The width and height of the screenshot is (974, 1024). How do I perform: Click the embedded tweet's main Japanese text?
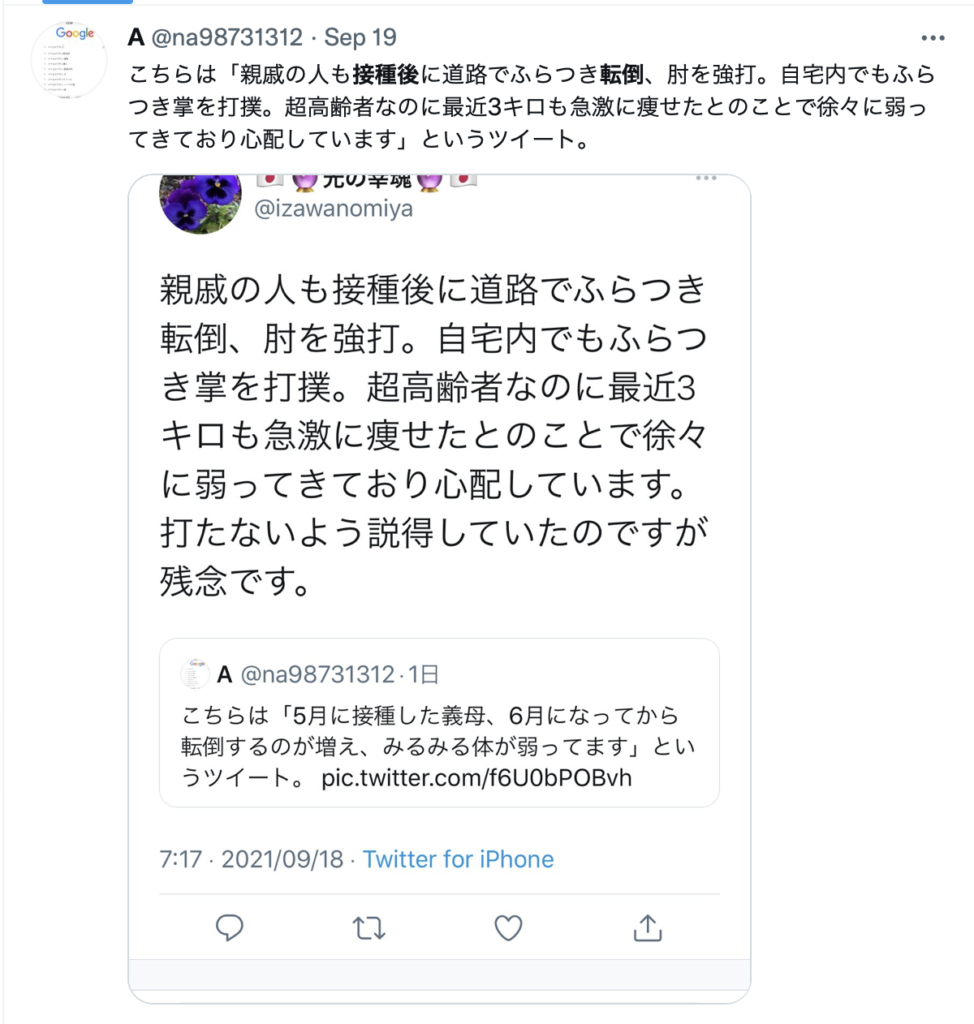coord(434,435)
